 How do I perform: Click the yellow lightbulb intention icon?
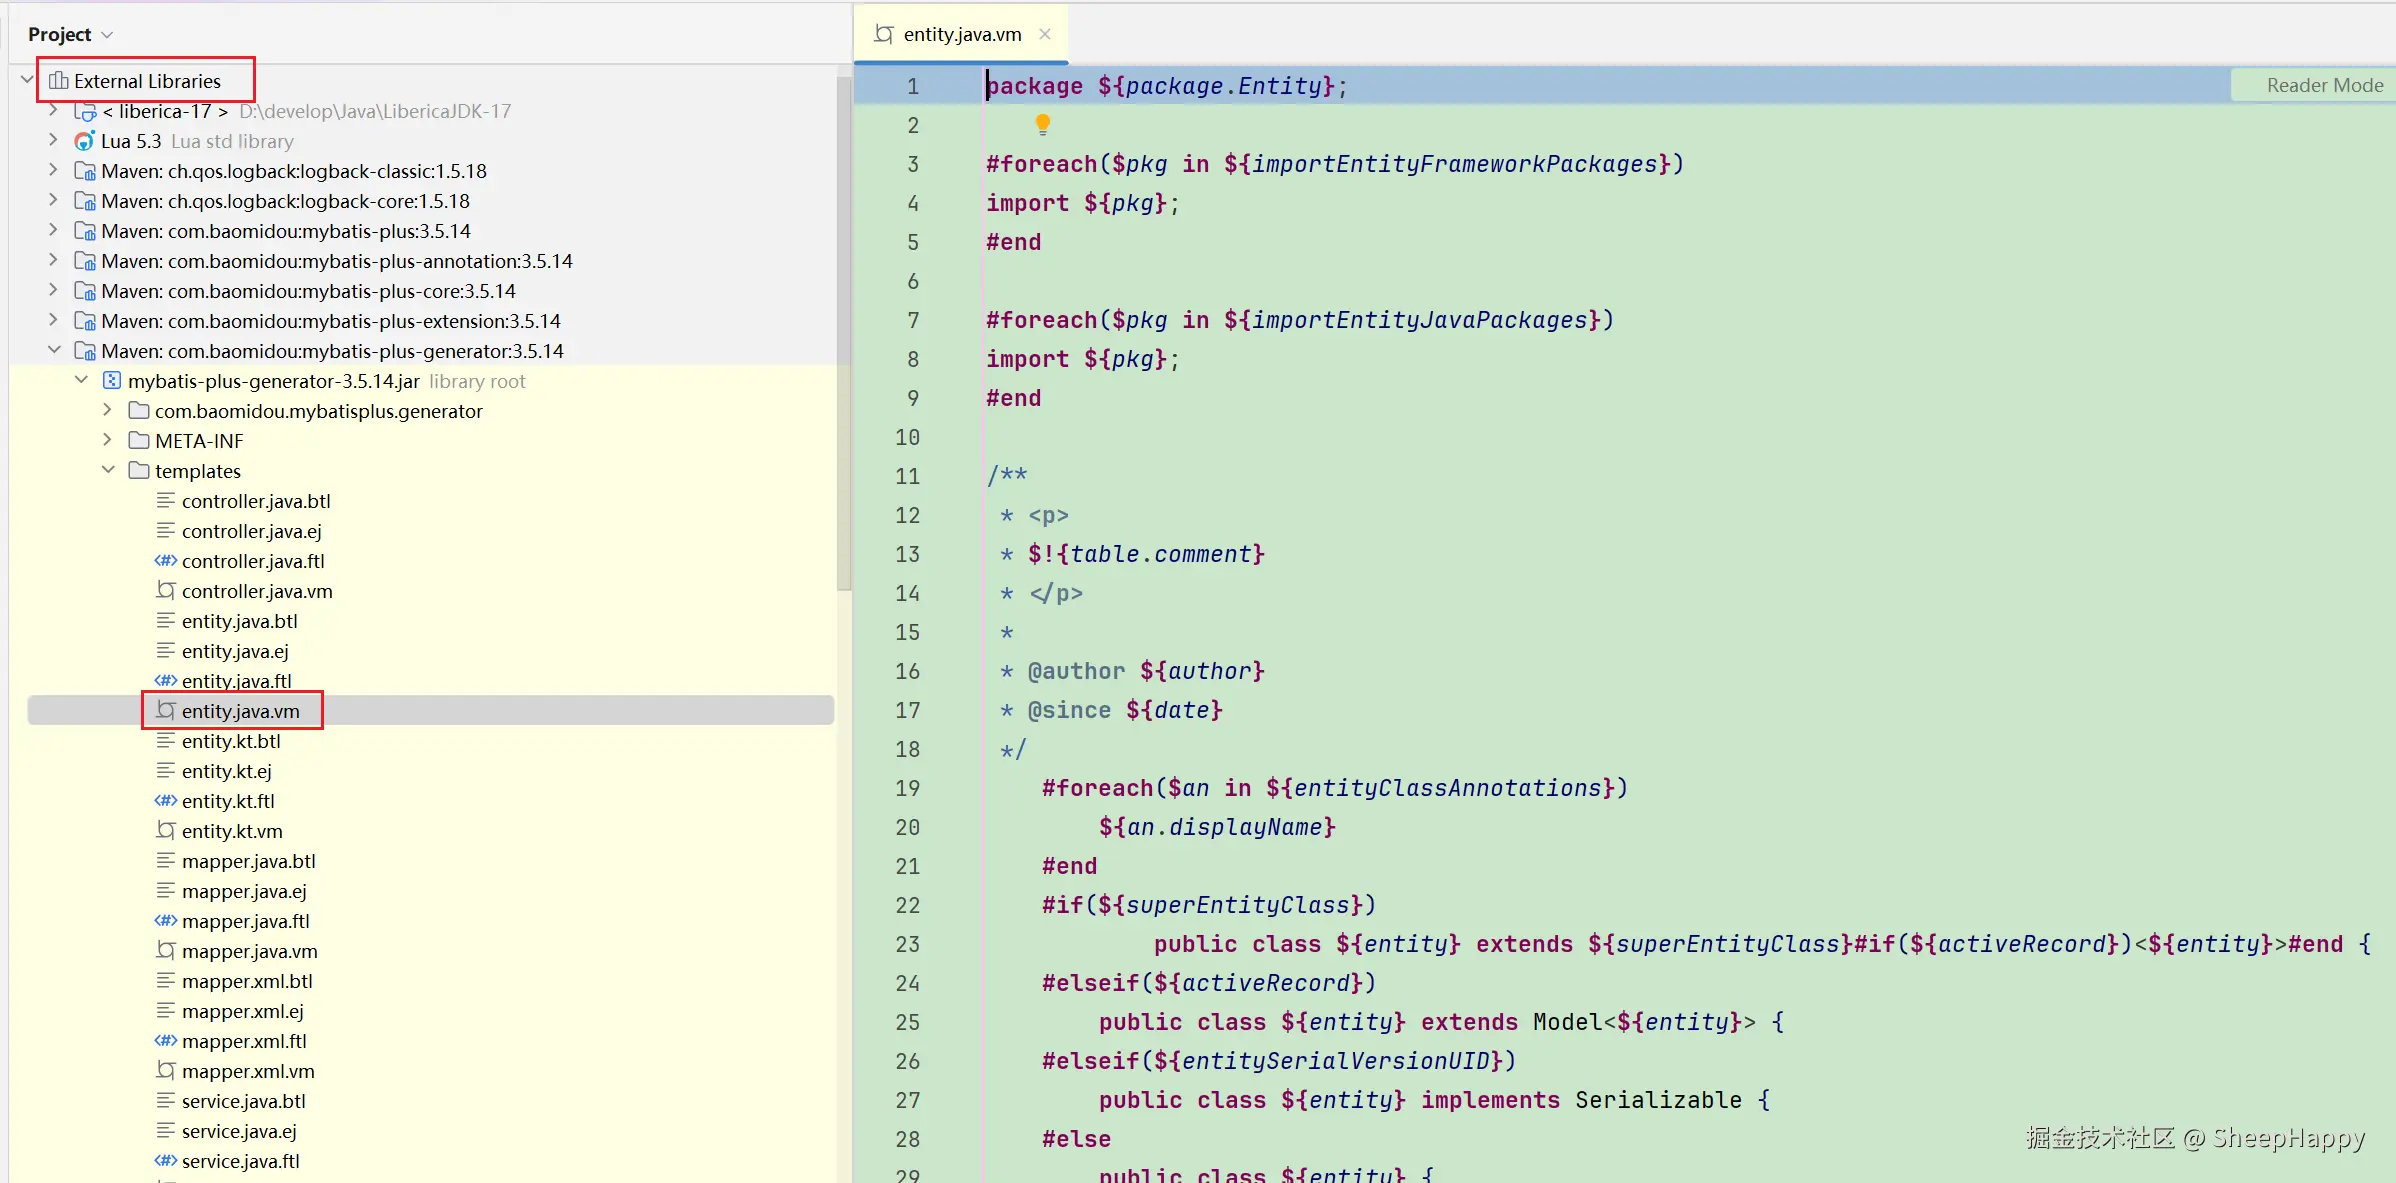[1042, 124]
